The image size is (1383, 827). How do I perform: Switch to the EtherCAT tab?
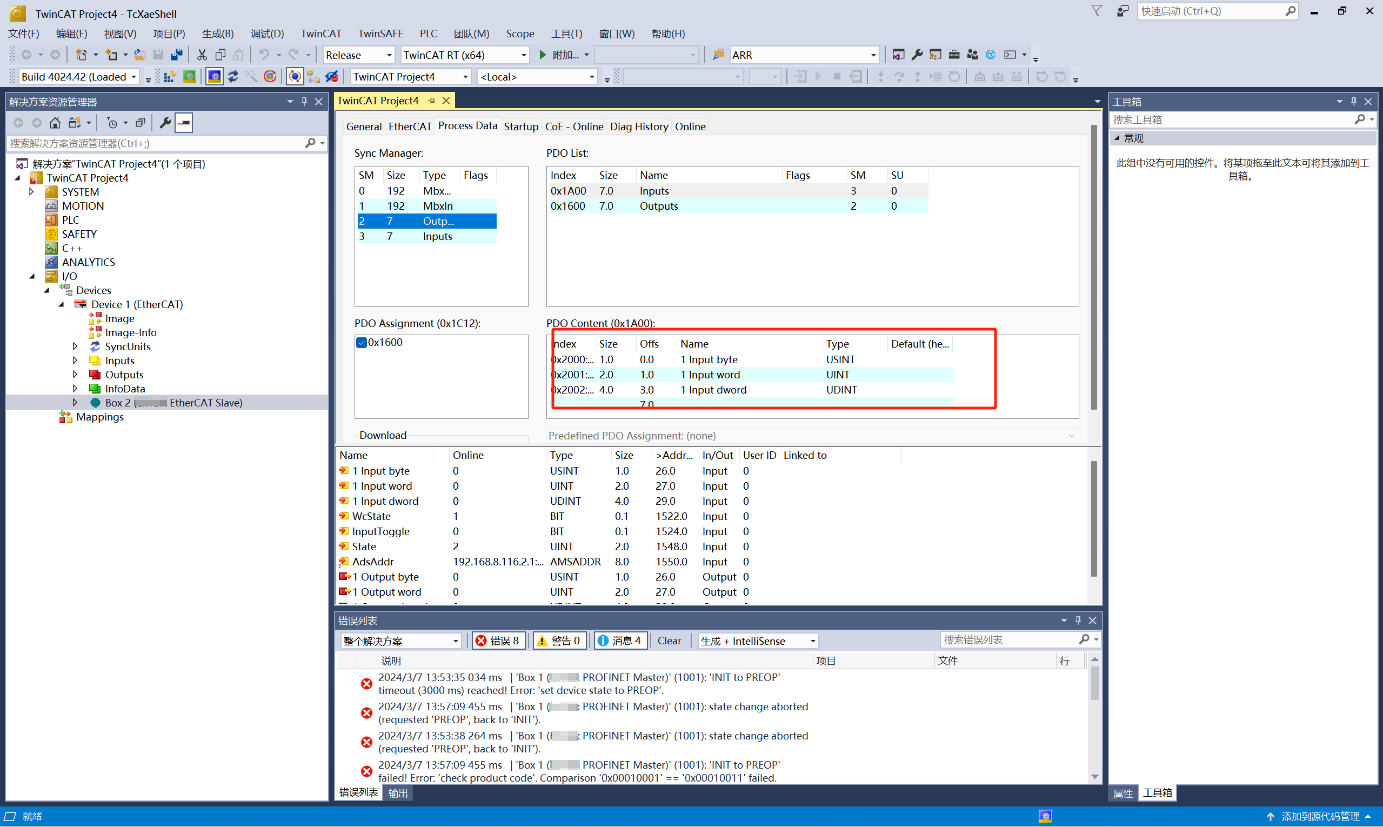tap(410, 127)
